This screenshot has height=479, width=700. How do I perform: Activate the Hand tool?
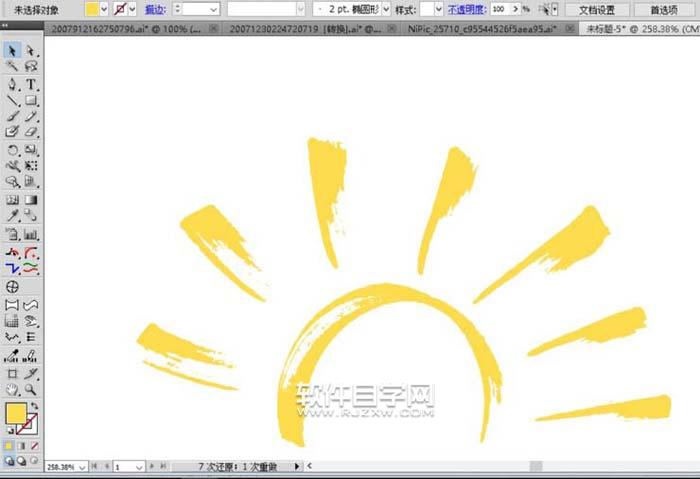12,390
